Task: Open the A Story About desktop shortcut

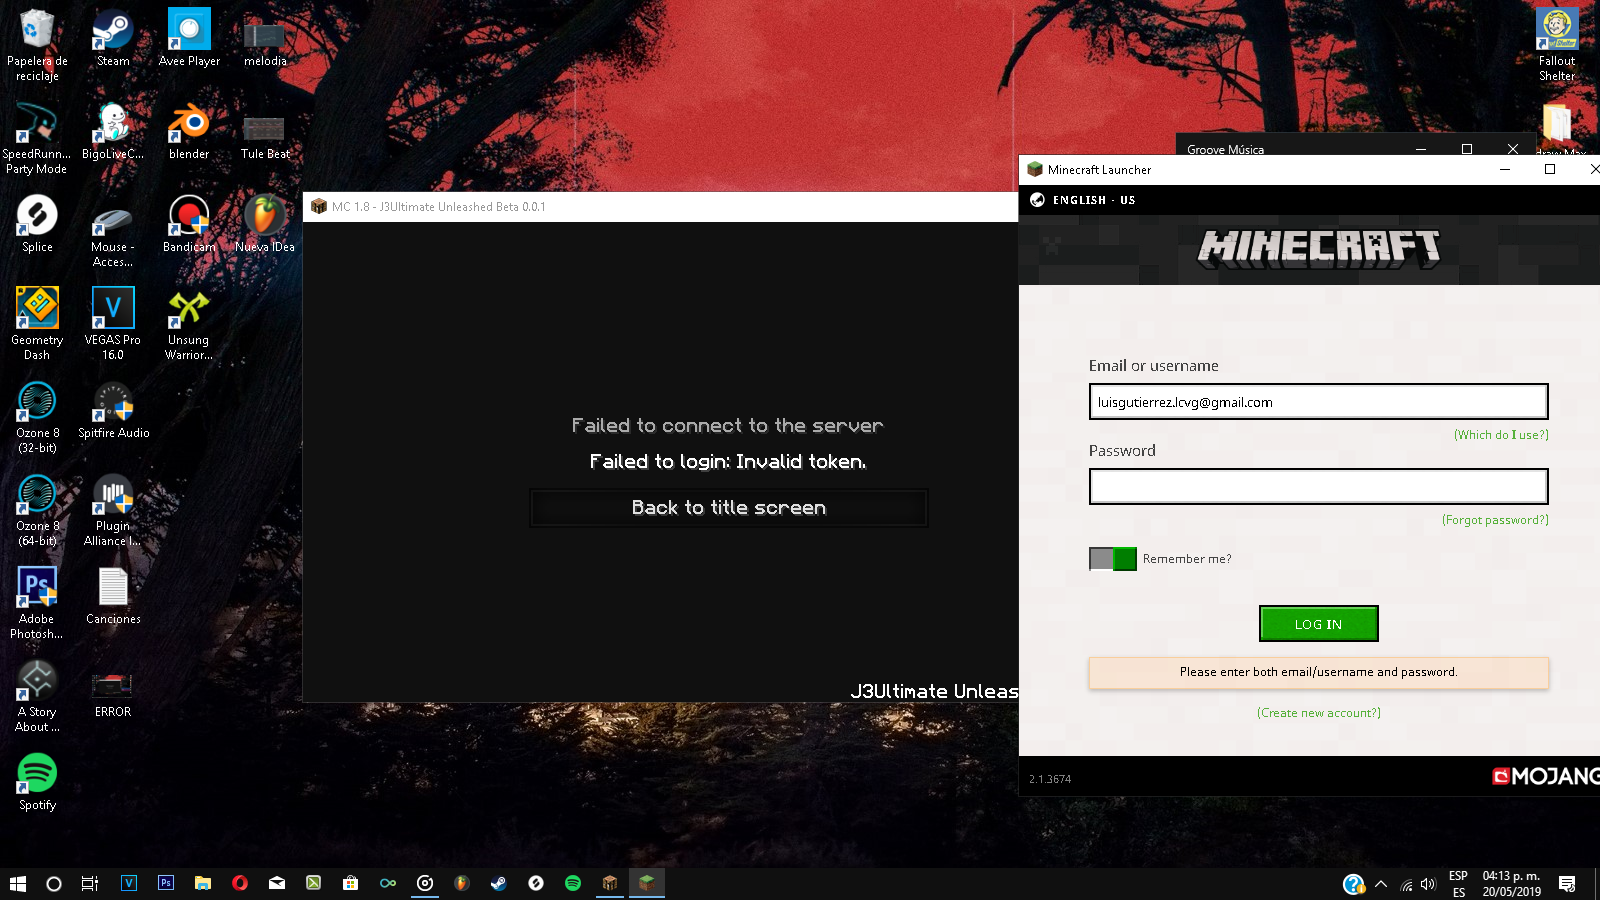Action: pyautogui.click(x=37, y=696)
